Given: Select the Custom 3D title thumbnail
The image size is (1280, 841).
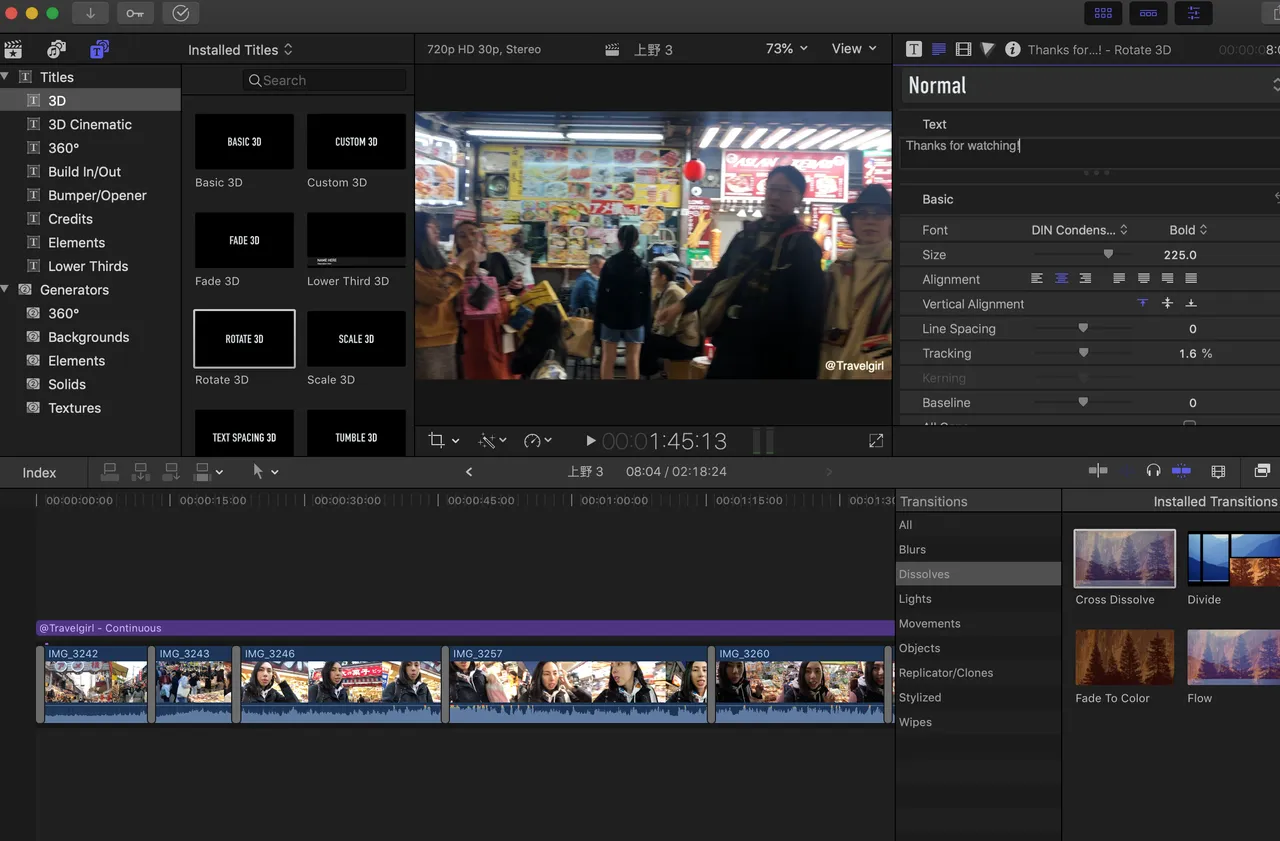Looking at the screenshot, I should click(356, 141).
